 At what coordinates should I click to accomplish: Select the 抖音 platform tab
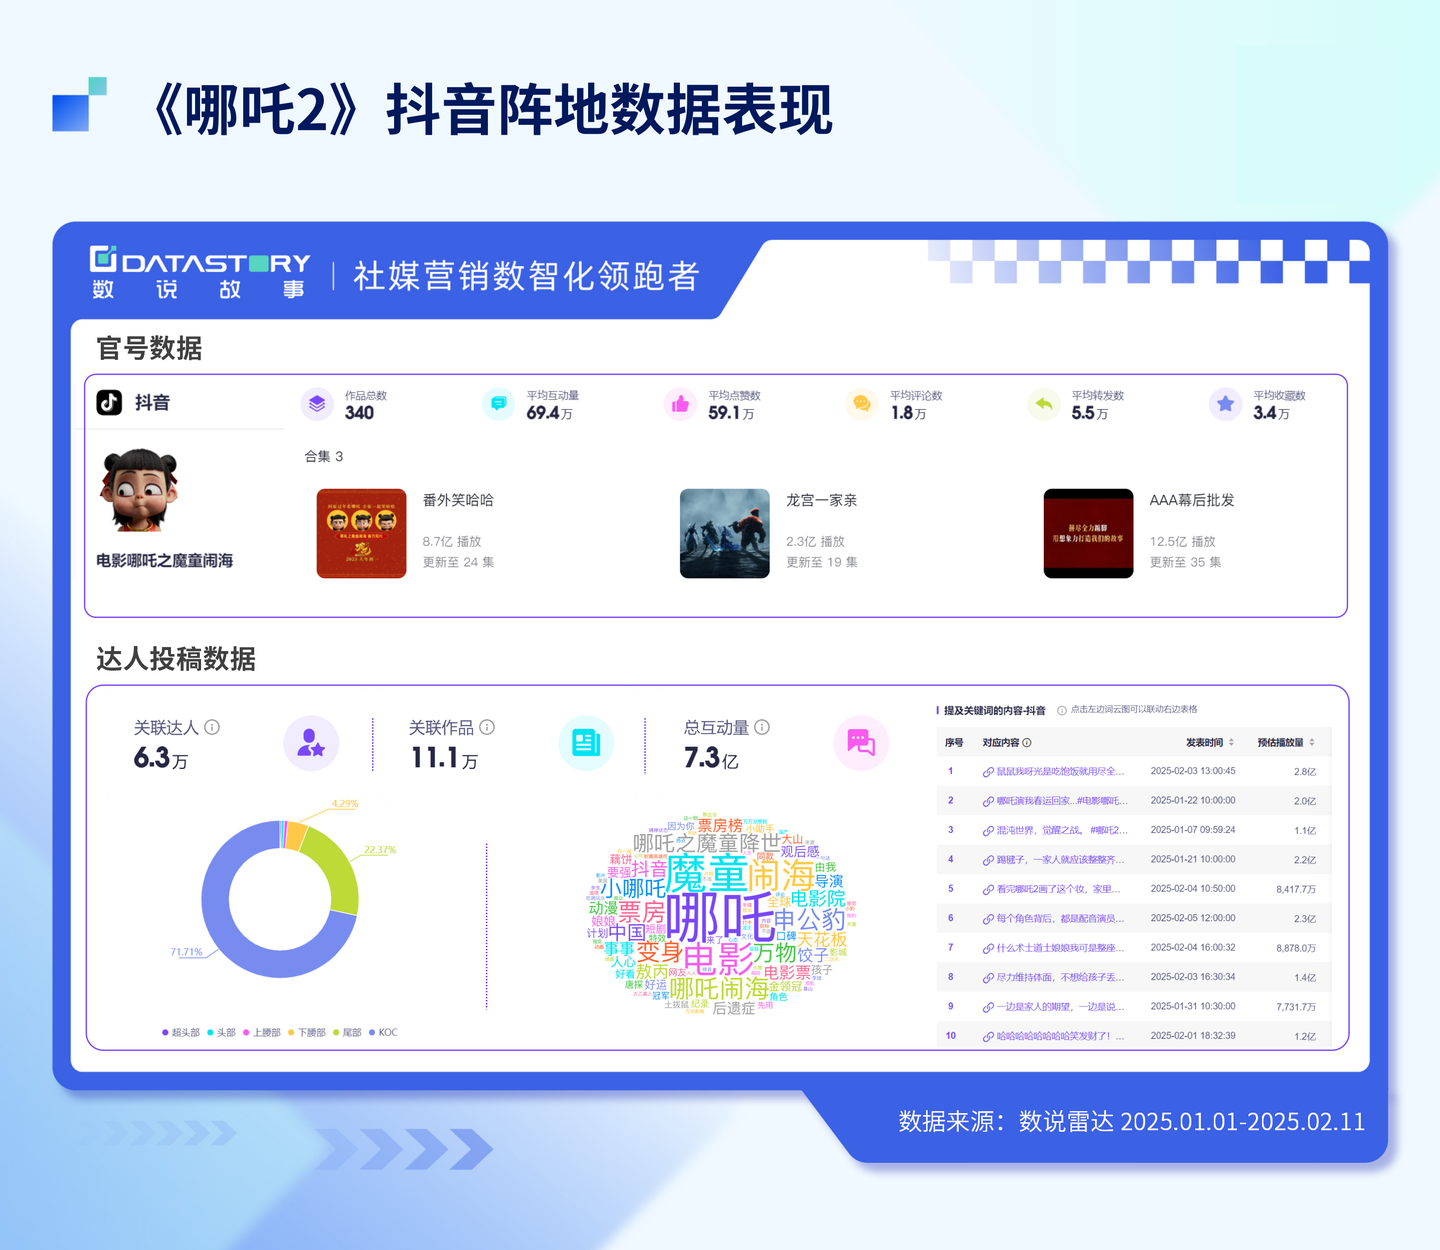[134, 402]
